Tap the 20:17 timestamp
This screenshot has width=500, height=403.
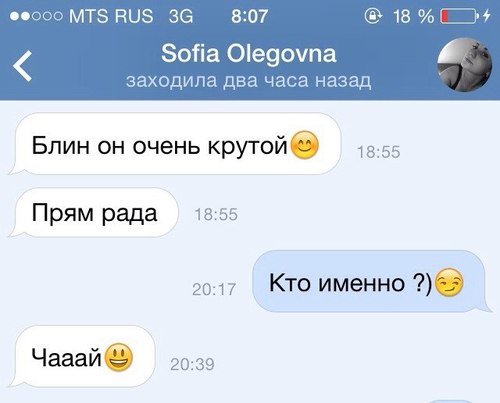pyautogui.click(x=214, y=289)
